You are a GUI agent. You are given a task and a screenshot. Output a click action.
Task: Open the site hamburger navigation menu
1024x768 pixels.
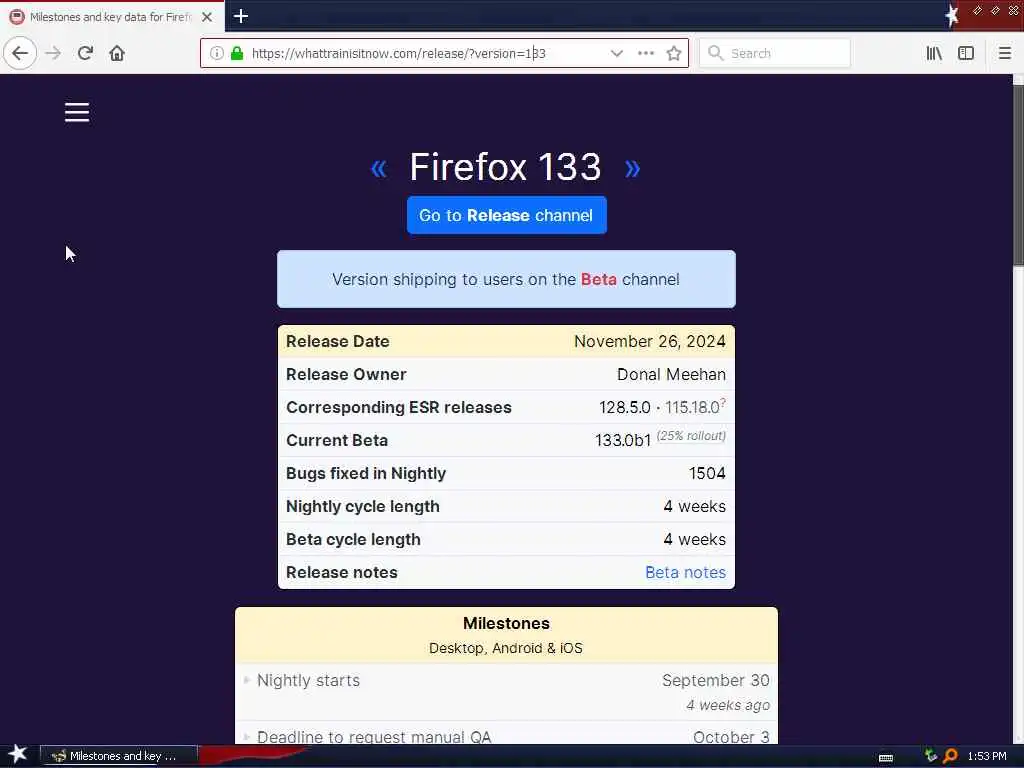point(77,112)
